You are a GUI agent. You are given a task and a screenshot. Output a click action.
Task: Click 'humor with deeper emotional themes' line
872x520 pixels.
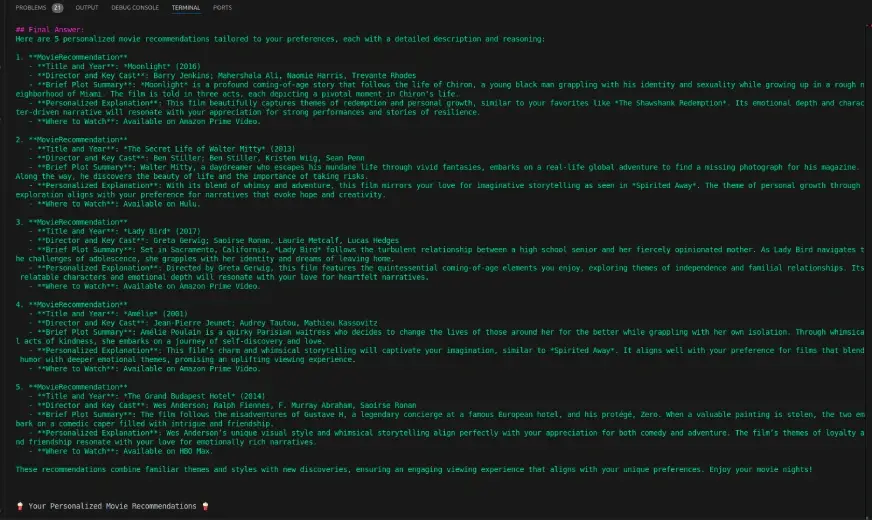[187, 359]
